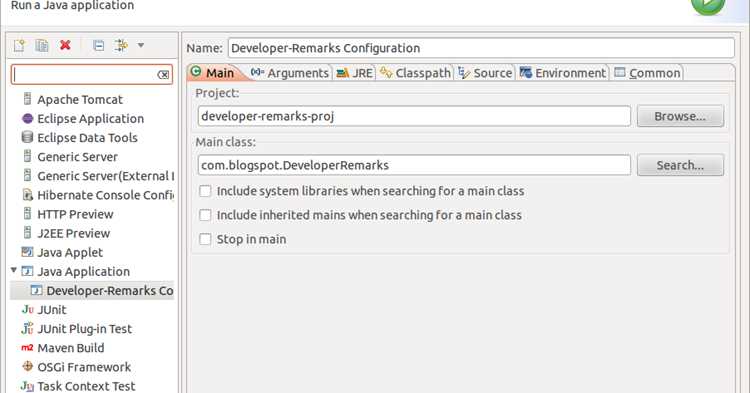Select the Eclipse Application item
The height and width of the screenshot is (393, 750).
(x=83, y=119)
